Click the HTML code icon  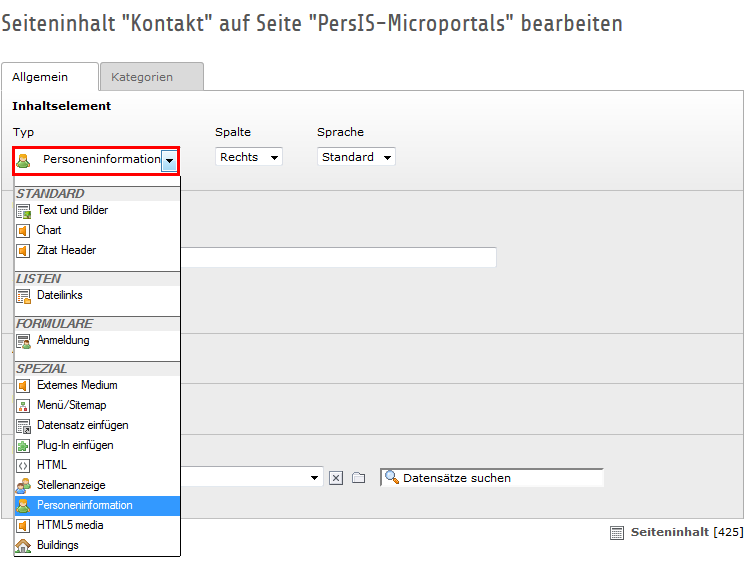tap(23, 466)
